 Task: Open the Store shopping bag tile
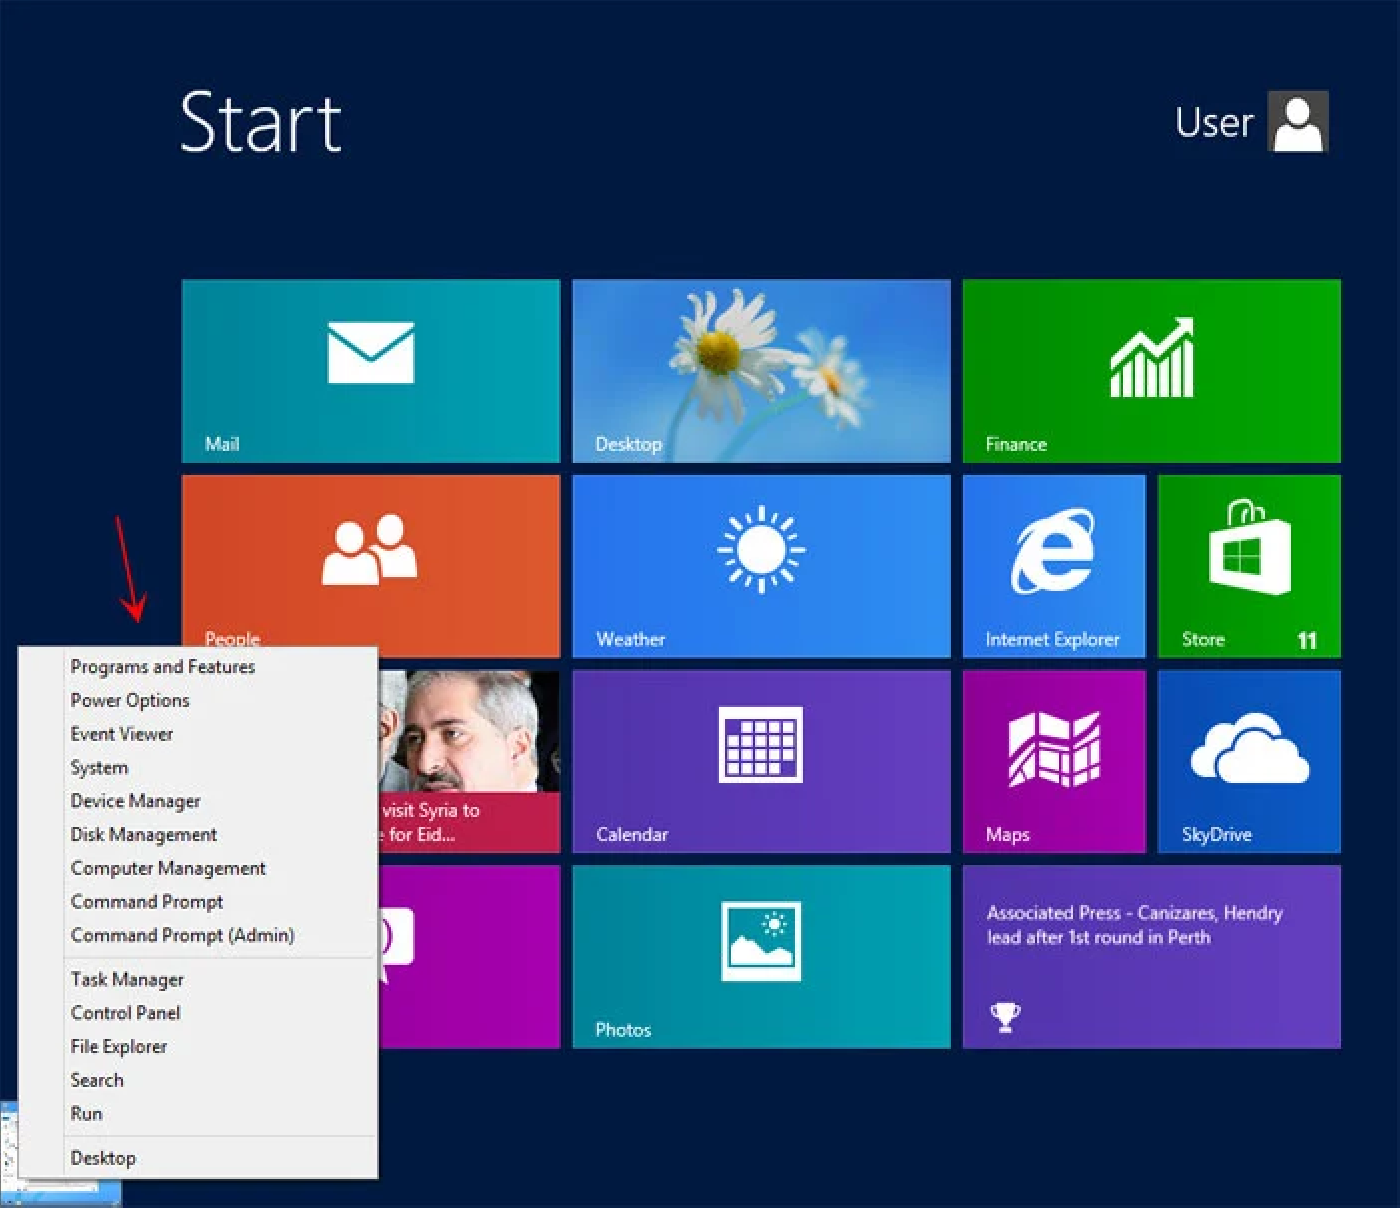coord(1249,566)
